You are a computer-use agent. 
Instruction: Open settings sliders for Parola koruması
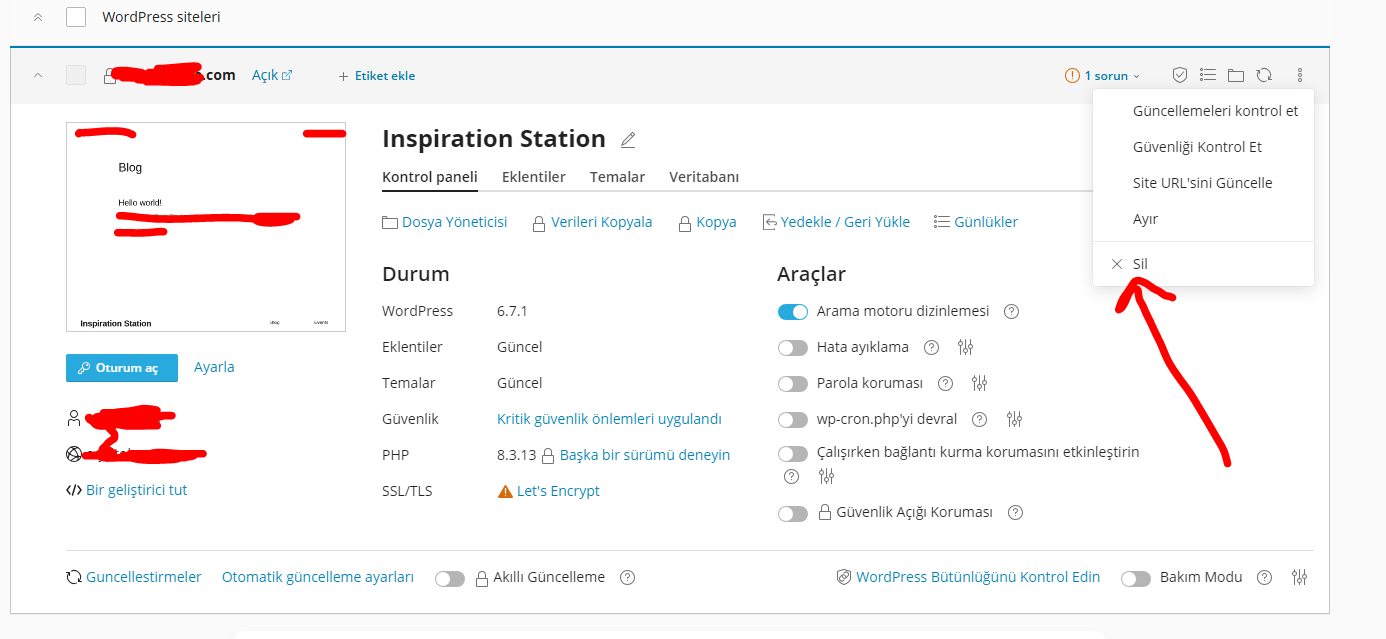coord(980,383)
